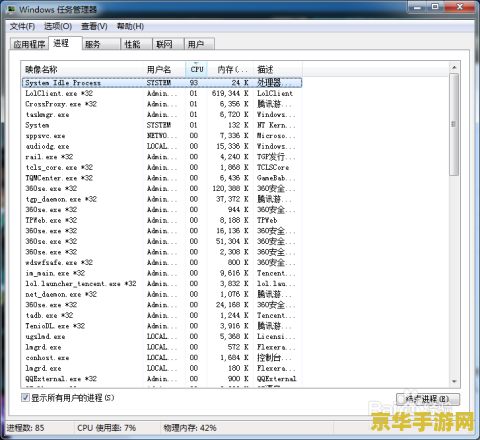The width and height of the screenshot is (480, 440).
Task: Select the 进程 tab
Action: point(65,43)
